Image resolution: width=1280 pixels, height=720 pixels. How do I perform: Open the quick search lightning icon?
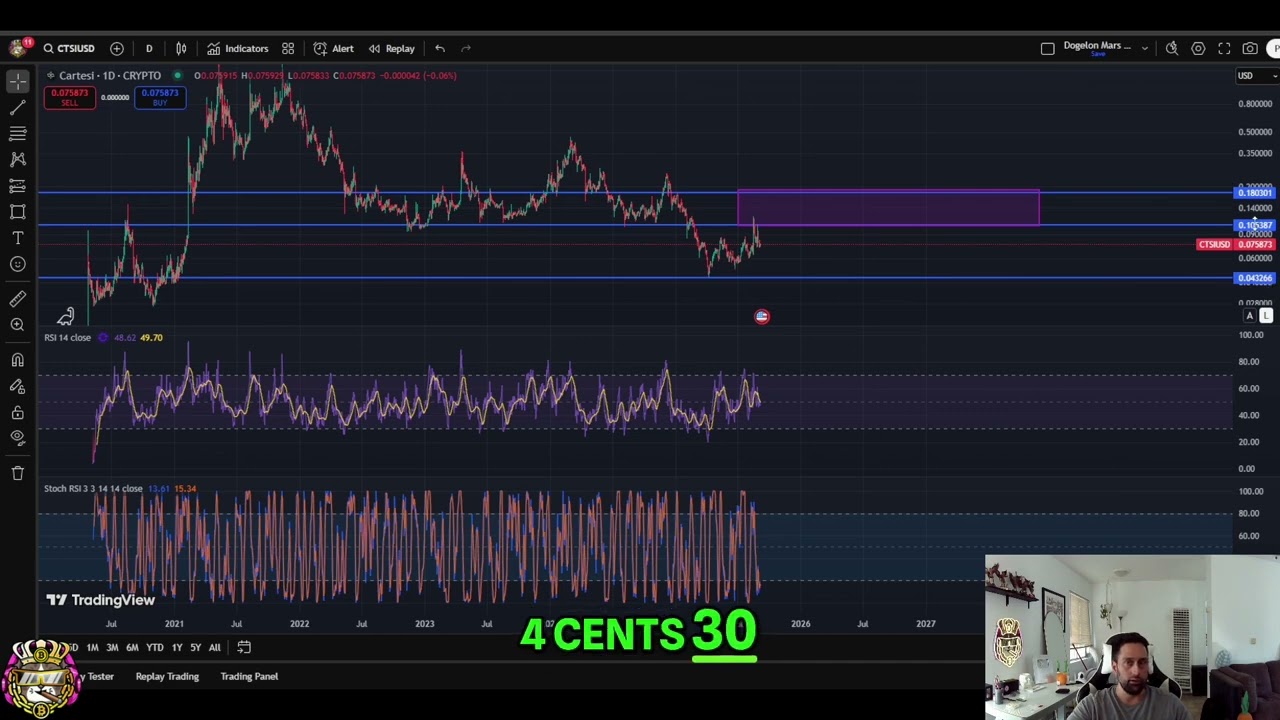1172,48
